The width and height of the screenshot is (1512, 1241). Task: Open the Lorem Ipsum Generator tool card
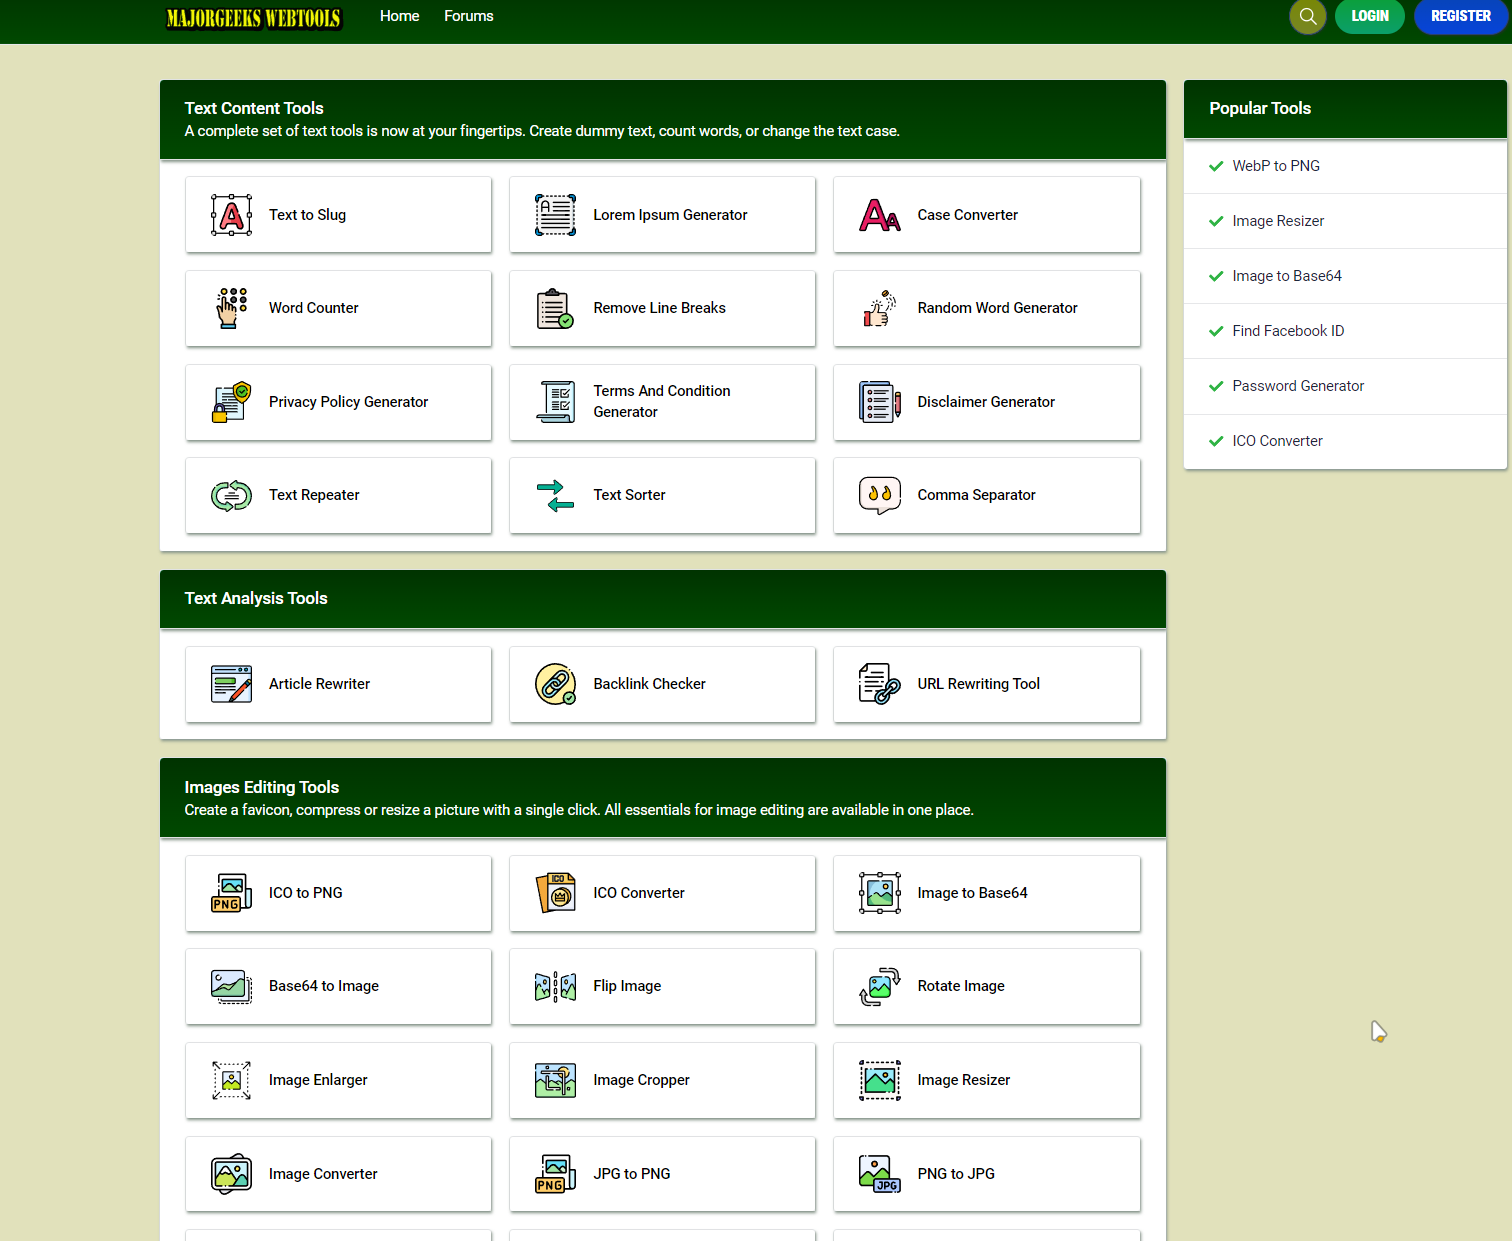662,215
